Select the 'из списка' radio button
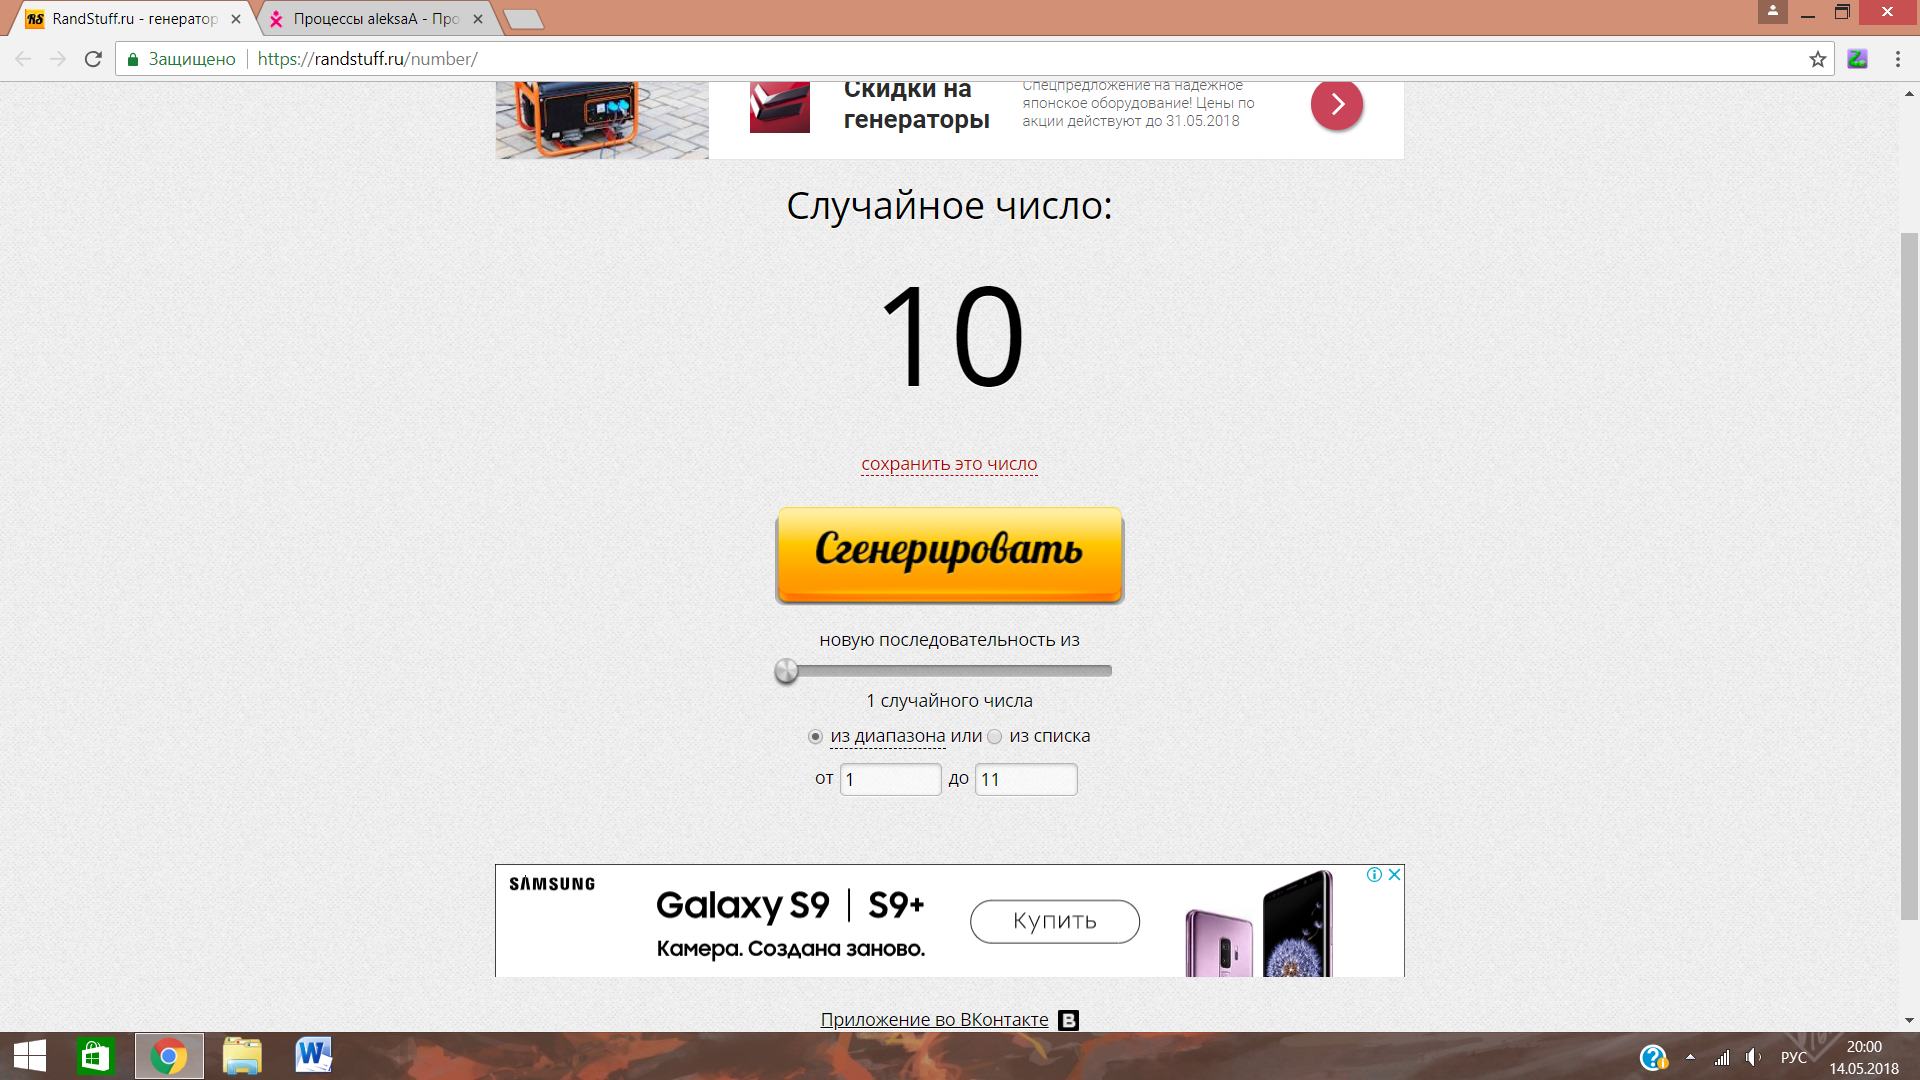Viewport: 1920px width, 1080px height. click(994, 737)
